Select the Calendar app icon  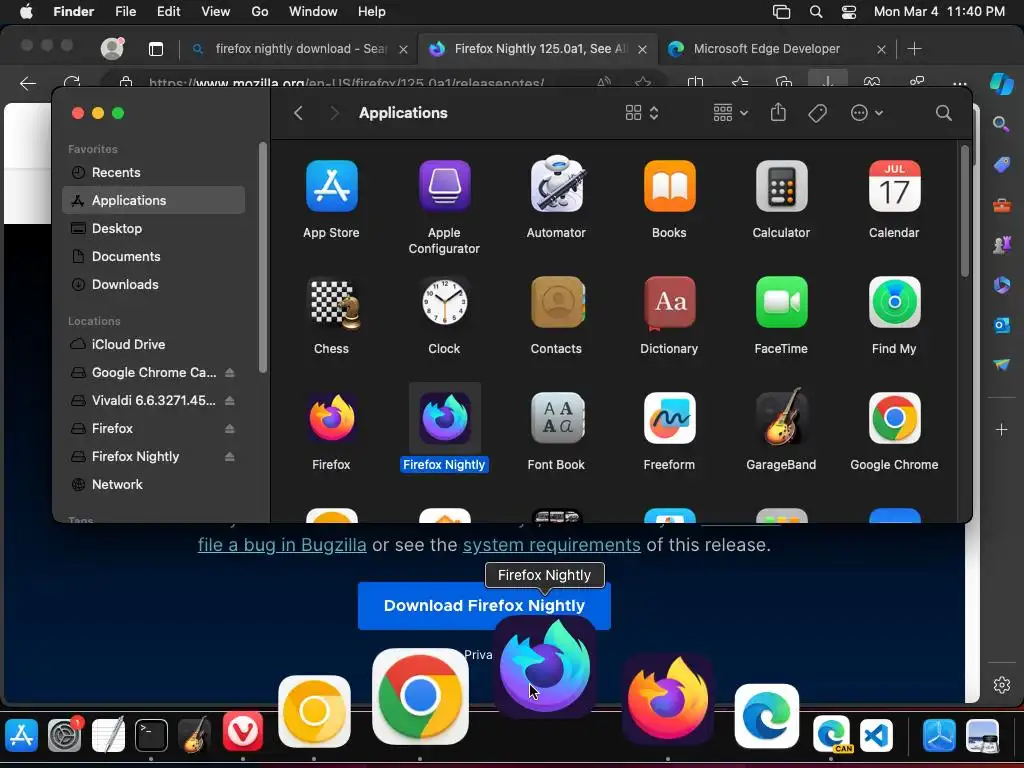coord(894,187)
